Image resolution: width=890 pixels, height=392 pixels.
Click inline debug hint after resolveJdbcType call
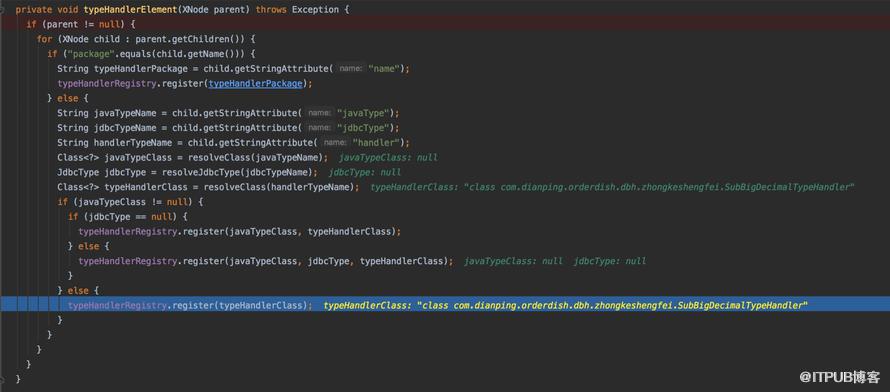point(365,172)
